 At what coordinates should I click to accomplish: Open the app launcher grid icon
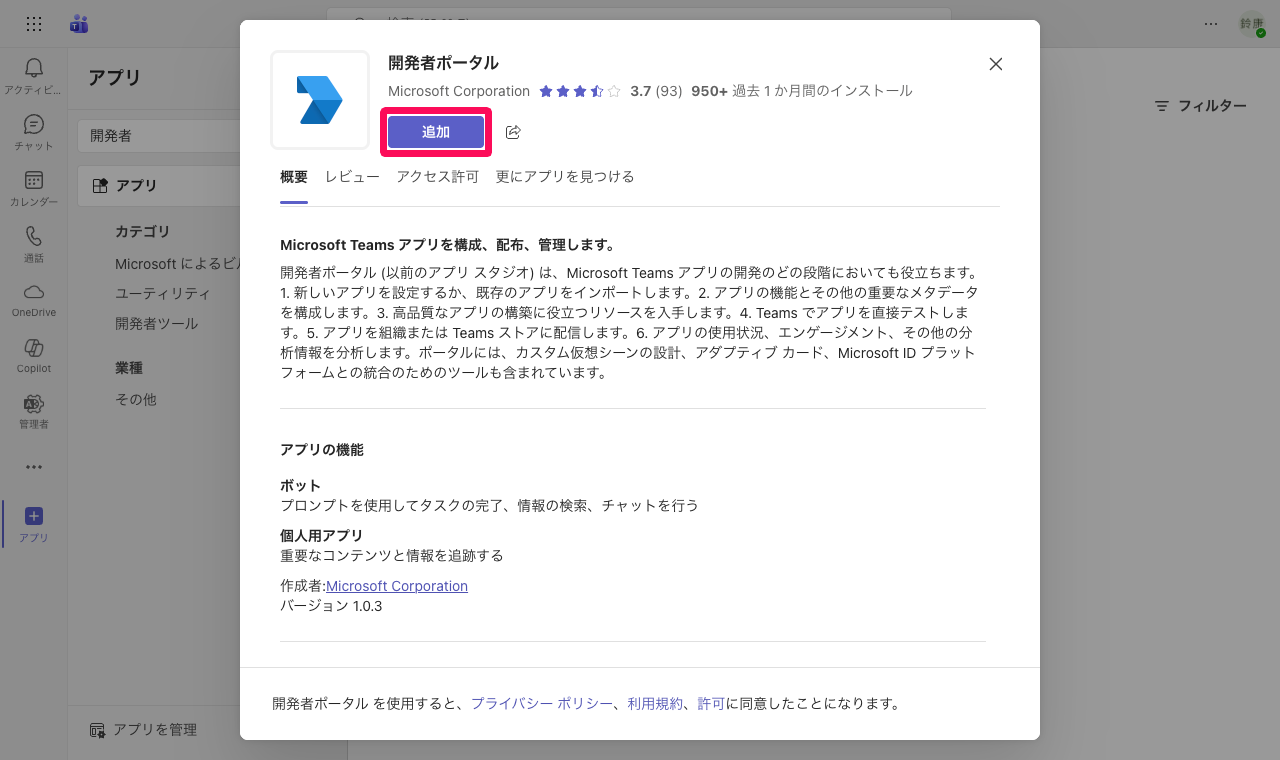pos(33,24)
